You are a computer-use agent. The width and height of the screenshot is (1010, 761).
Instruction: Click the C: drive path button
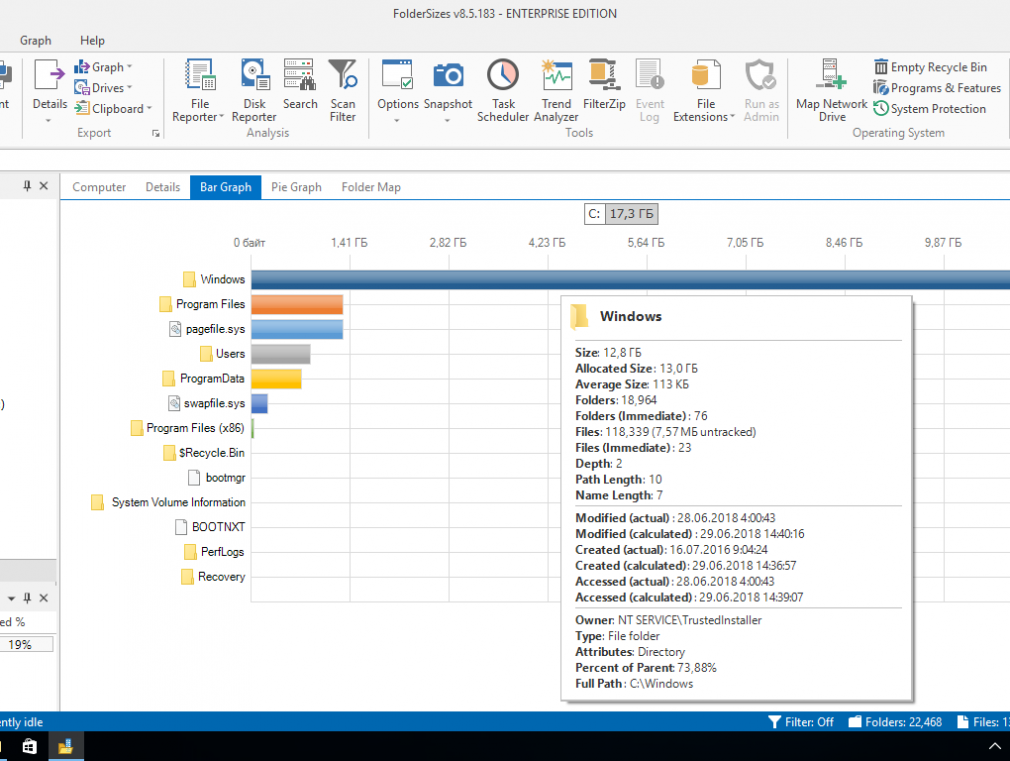(x=594, y=214)
